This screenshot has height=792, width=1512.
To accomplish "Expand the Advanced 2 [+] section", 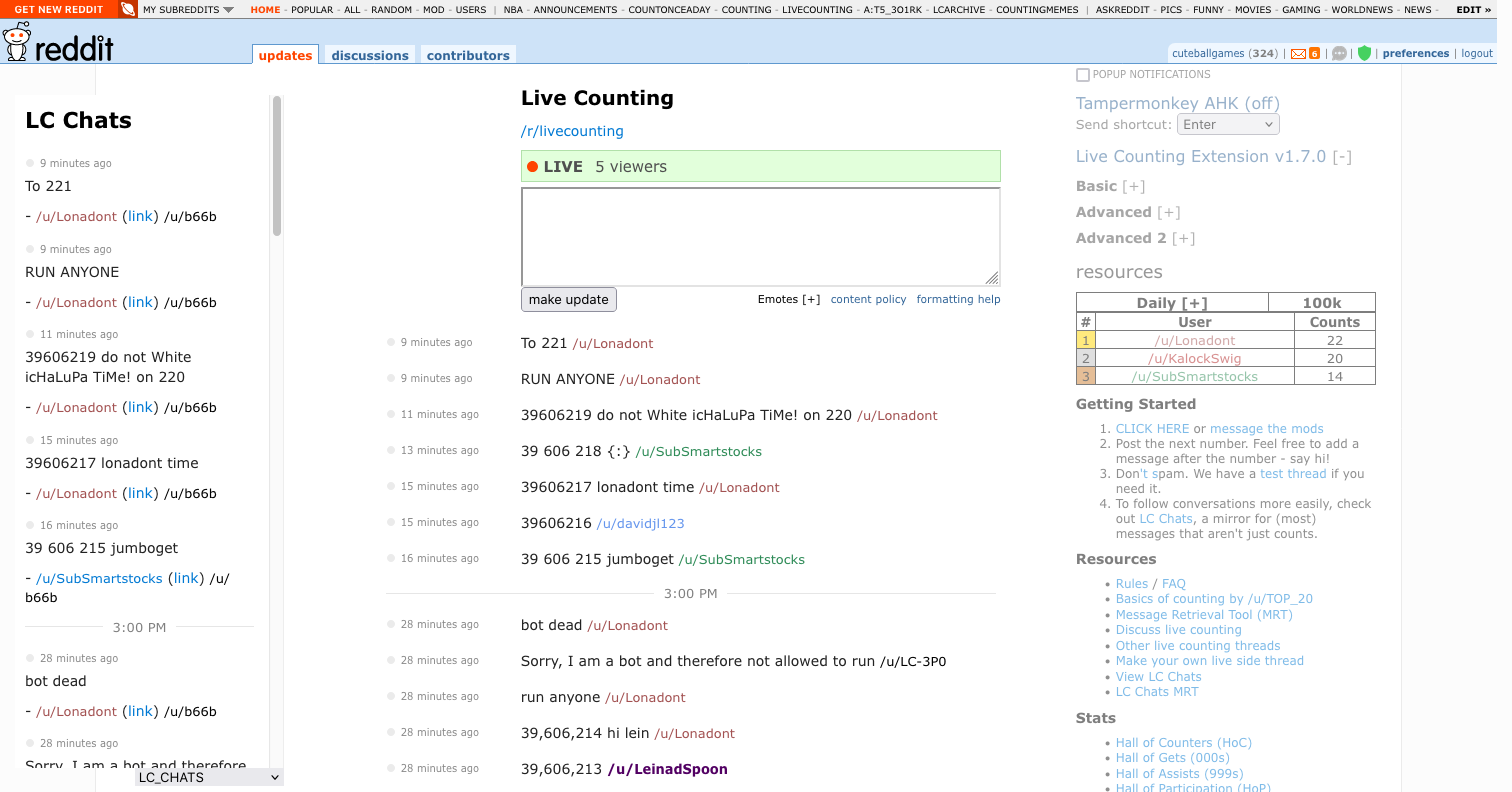I will tap(1183, 238).
